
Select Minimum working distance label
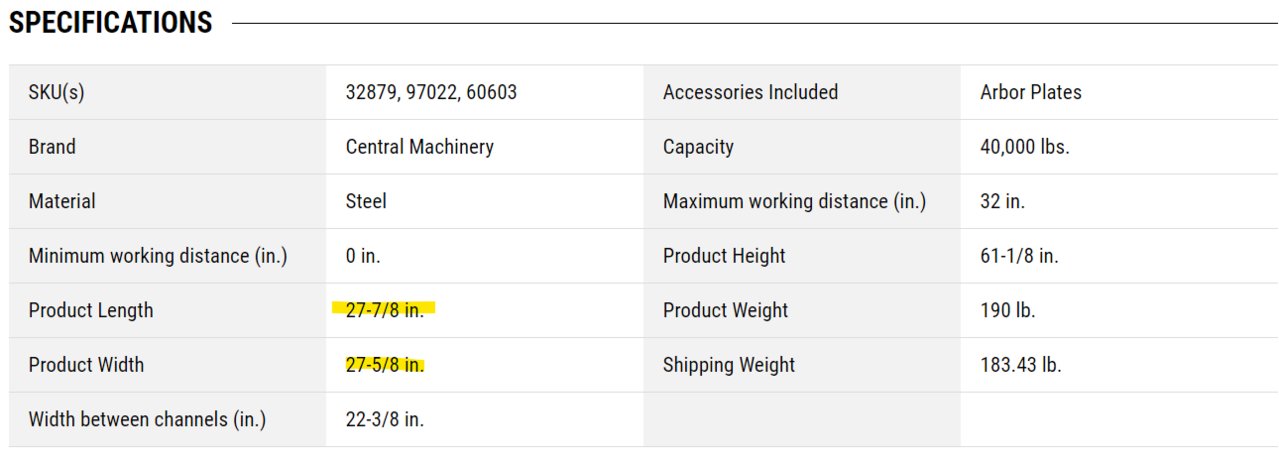(x=158, y=256)
